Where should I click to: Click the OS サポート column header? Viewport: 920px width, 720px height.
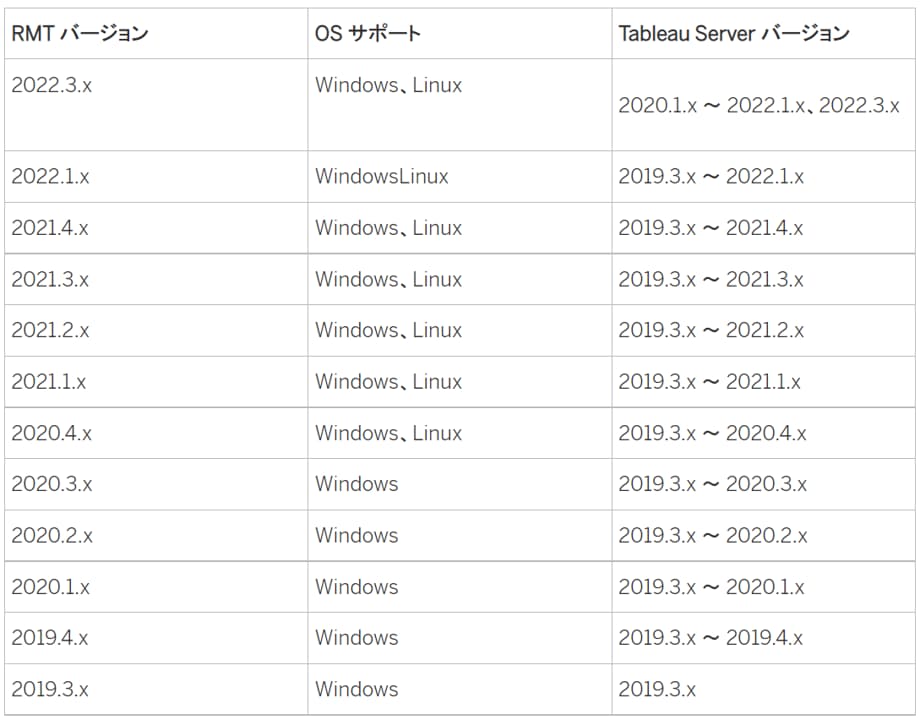point(460,33)
